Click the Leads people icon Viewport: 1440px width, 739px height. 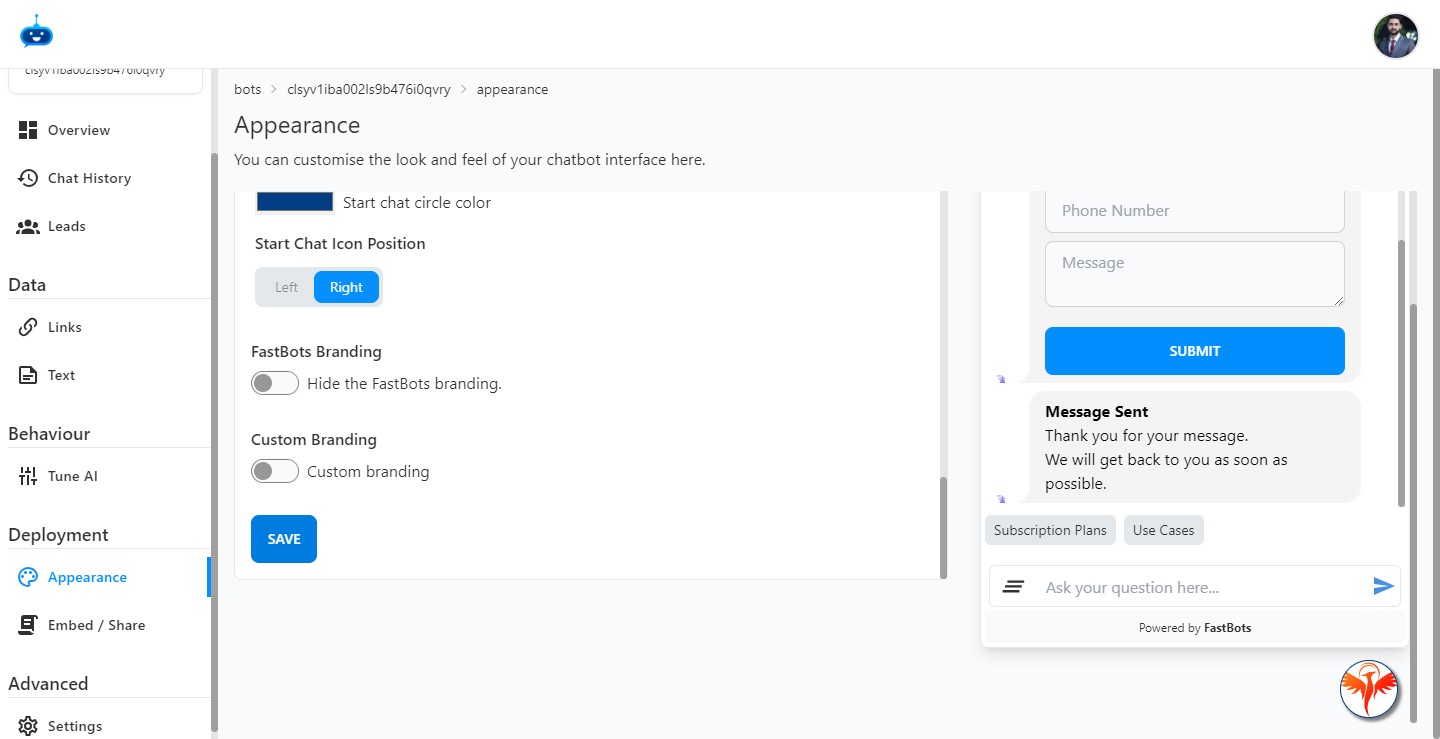pyautogui.click(x=27, y=225)
